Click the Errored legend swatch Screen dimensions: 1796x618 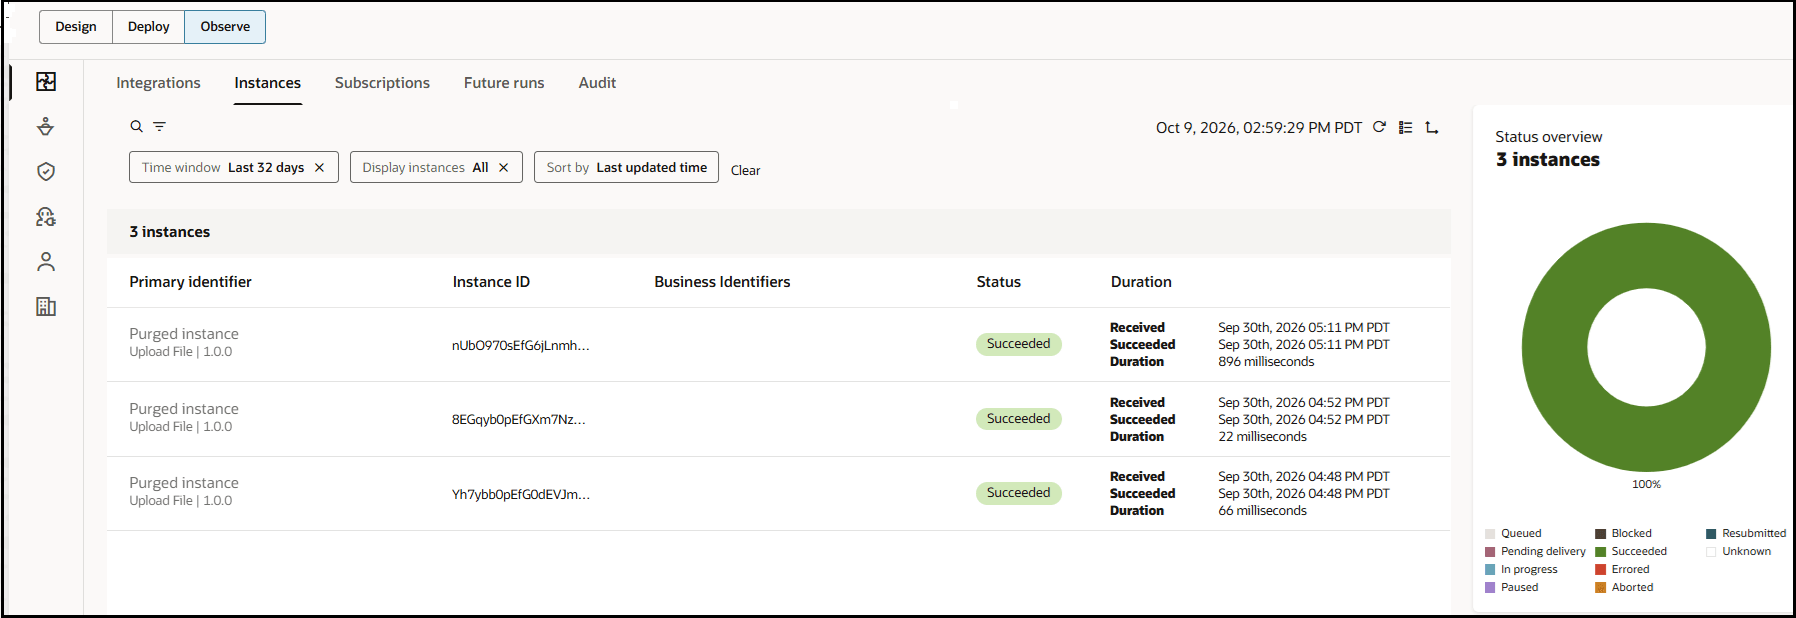coord(1600,570)
